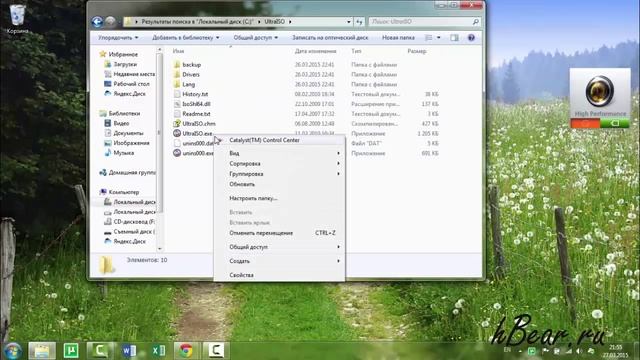This screenshot has width=640, height=360.
Task: Open the address bar history dropdown arrow
Action: click(x=349, y=22)
